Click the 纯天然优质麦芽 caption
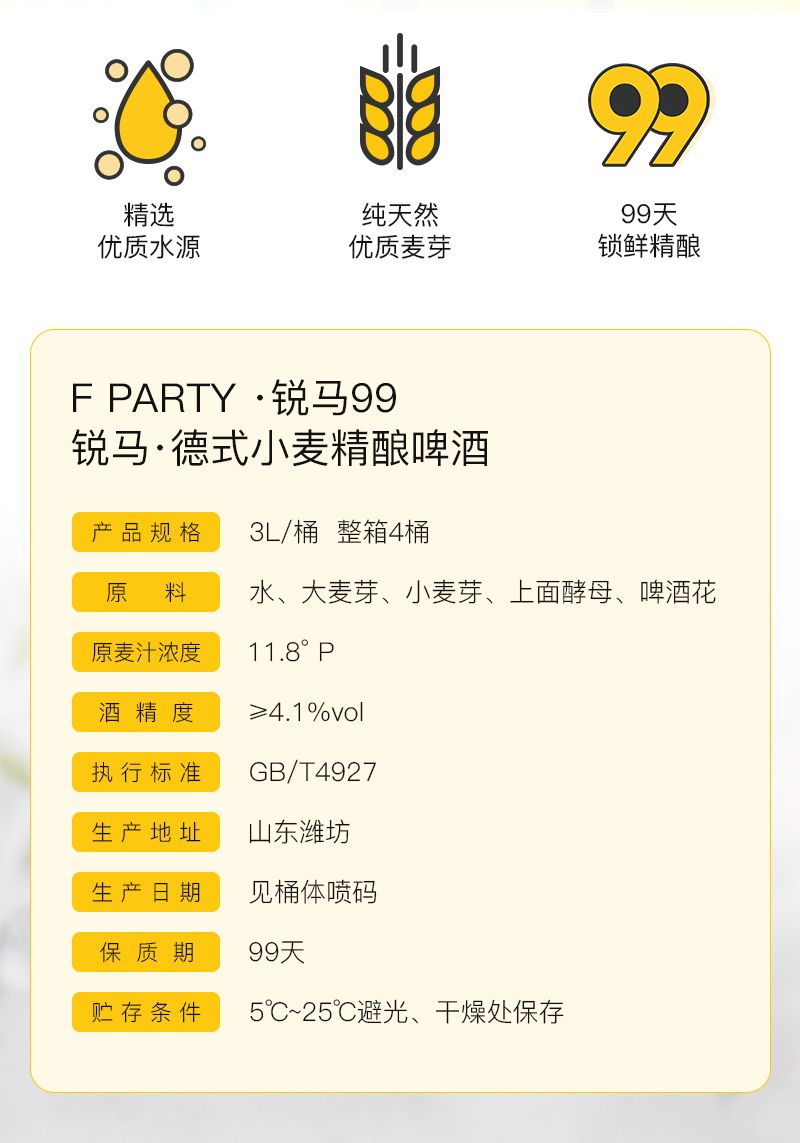The image size is (800, 1143). point(399,231)
